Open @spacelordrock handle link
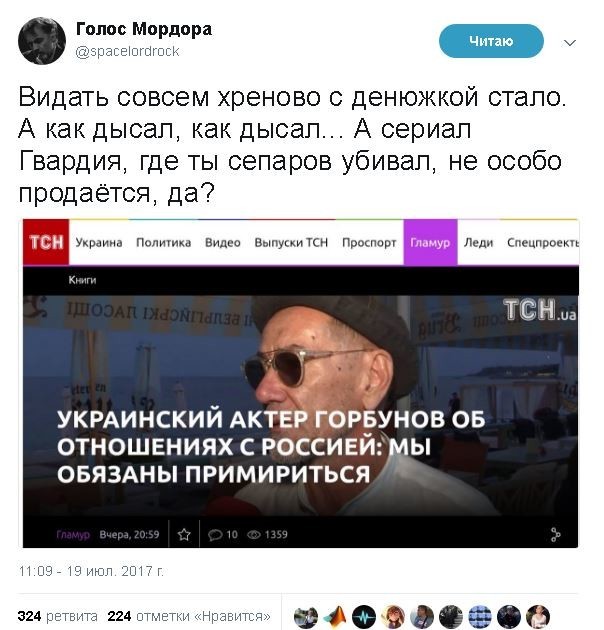 (x=127, y=51)
